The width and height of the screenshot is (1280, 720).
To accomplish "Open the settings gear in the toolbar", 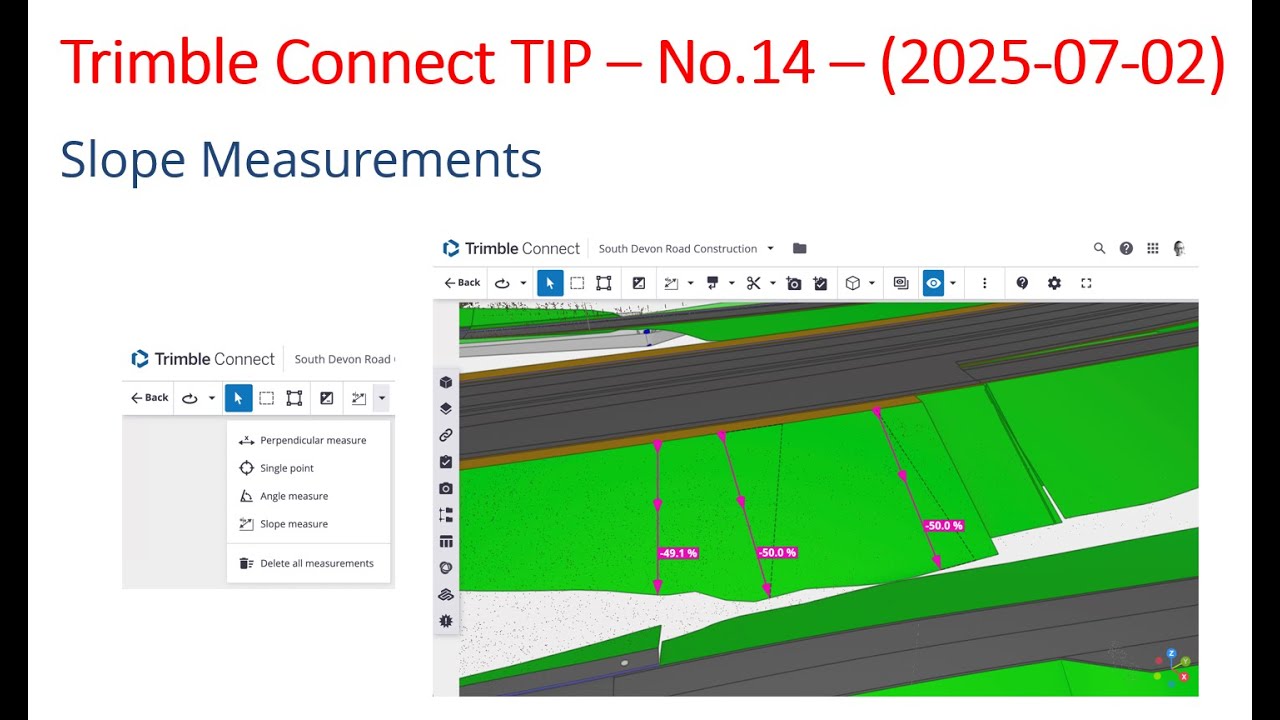I will coord(1054,283).
